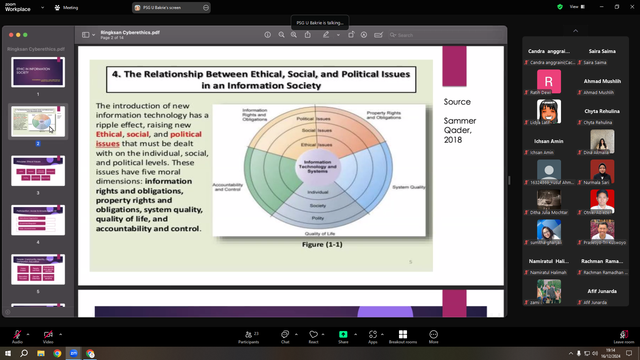This screenshot has height=360, width=640.
Task: Click Nurmala Sari video tile
Action: pyautogui.click(x=602, y=171)
